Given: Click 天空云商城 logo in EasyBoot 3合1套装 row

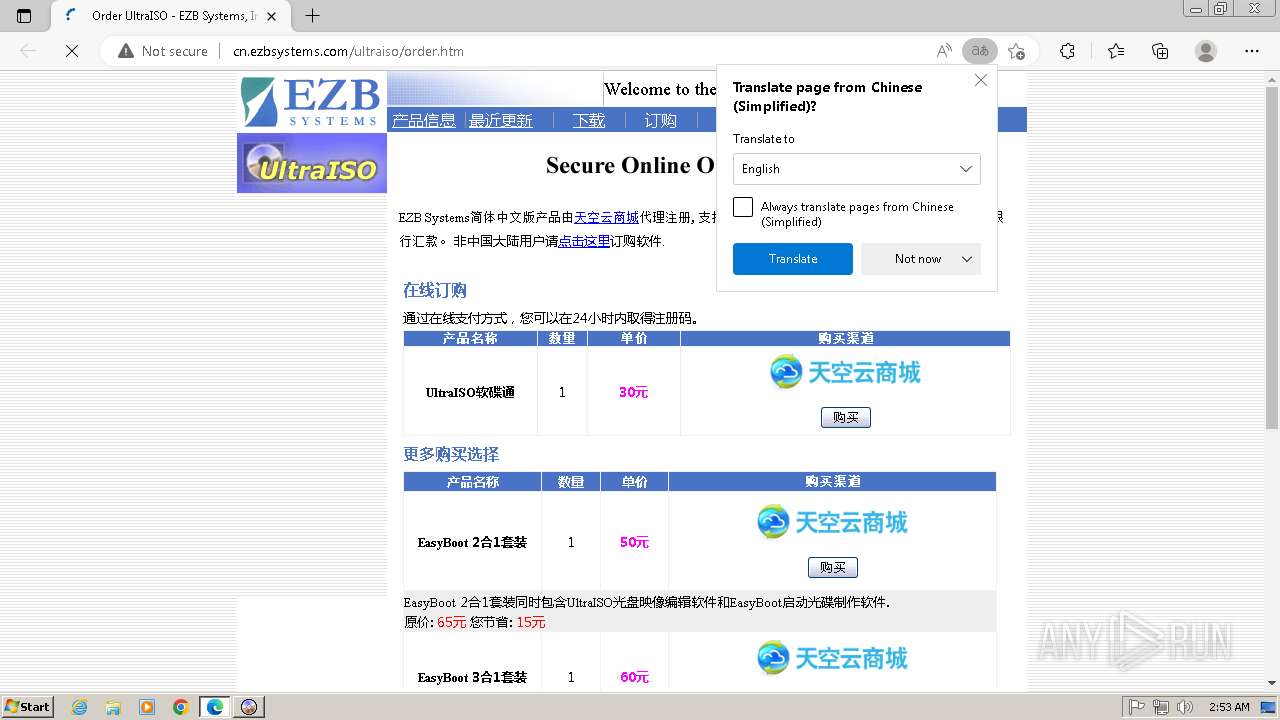Looking at the screenshot, I should 832,658.
